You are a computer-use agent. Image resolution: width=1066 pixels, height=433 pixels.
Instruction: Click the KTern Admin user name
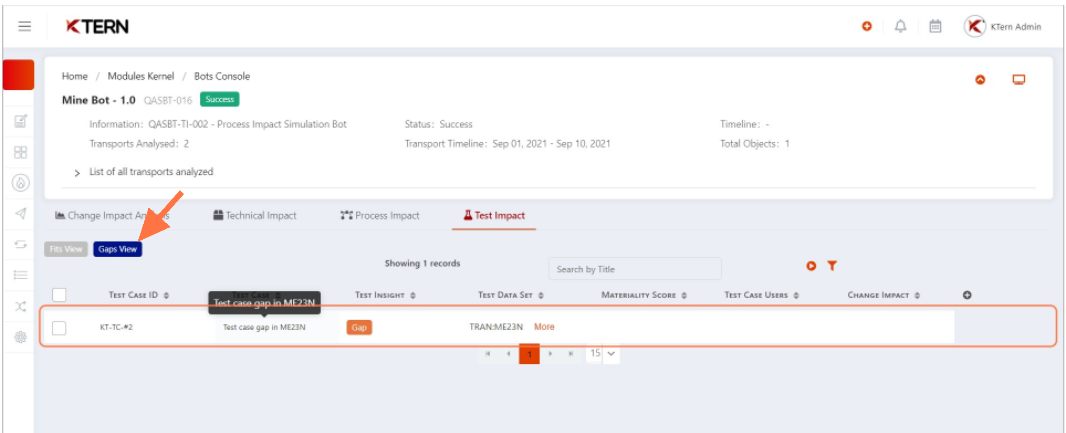[x=1016, y=27]
